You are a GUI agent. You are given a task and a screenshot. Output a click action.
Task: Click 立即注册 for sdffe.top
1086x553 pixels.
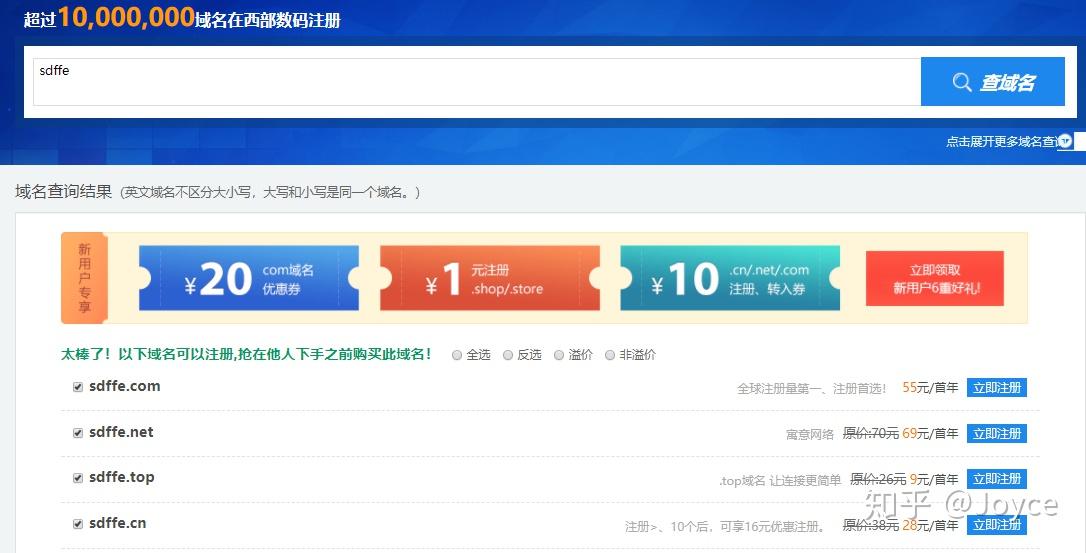997,479
